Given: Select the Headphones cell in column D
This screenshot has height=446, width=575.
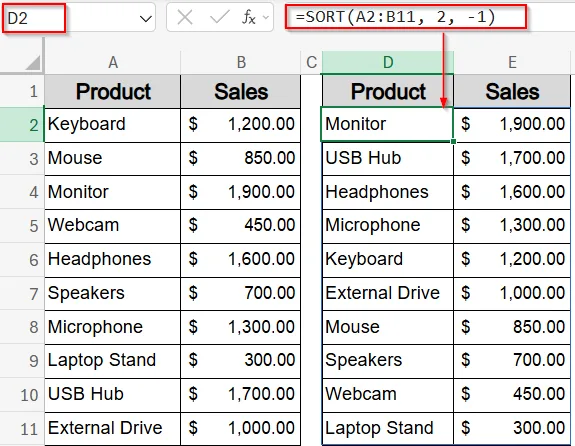Looking at the screenshot, I should (388, 192).
